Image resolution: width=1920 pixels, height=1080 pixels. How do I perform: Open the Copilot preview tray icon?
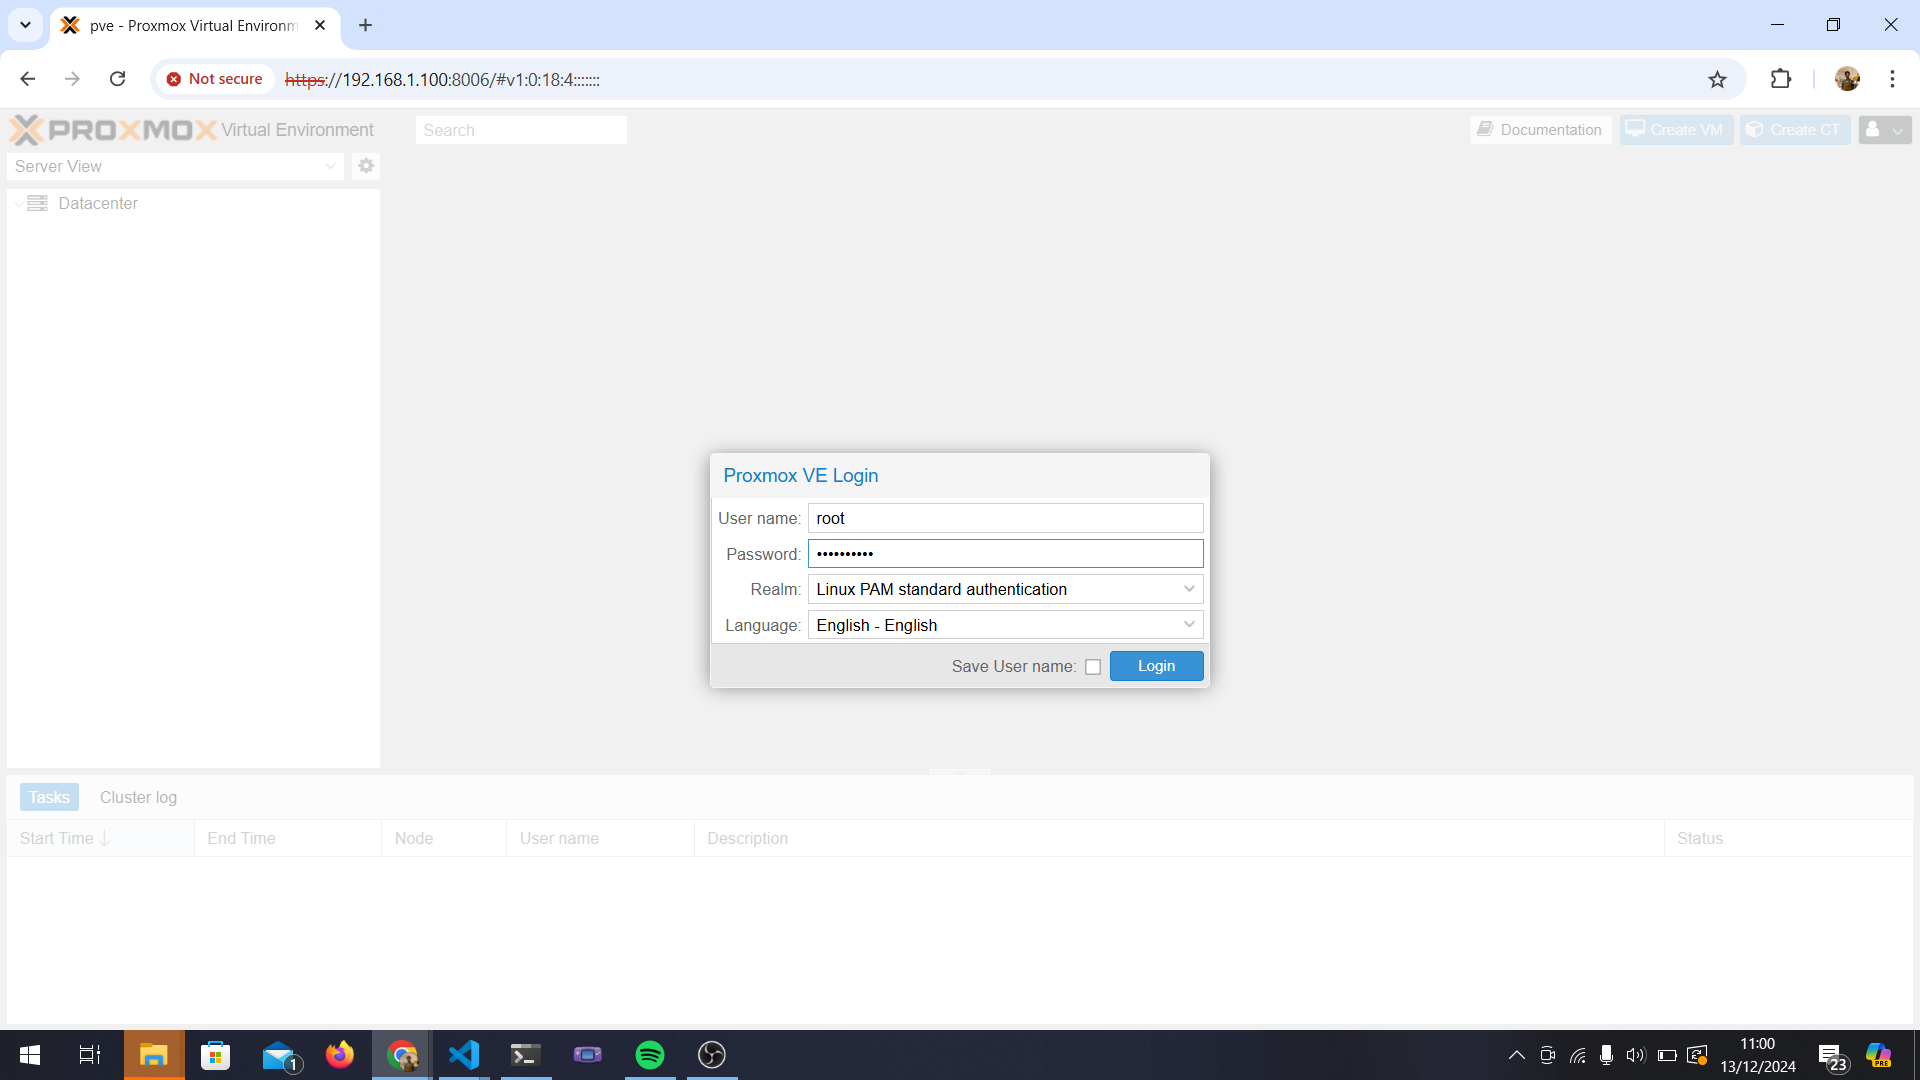[x=1878, y=1055]
